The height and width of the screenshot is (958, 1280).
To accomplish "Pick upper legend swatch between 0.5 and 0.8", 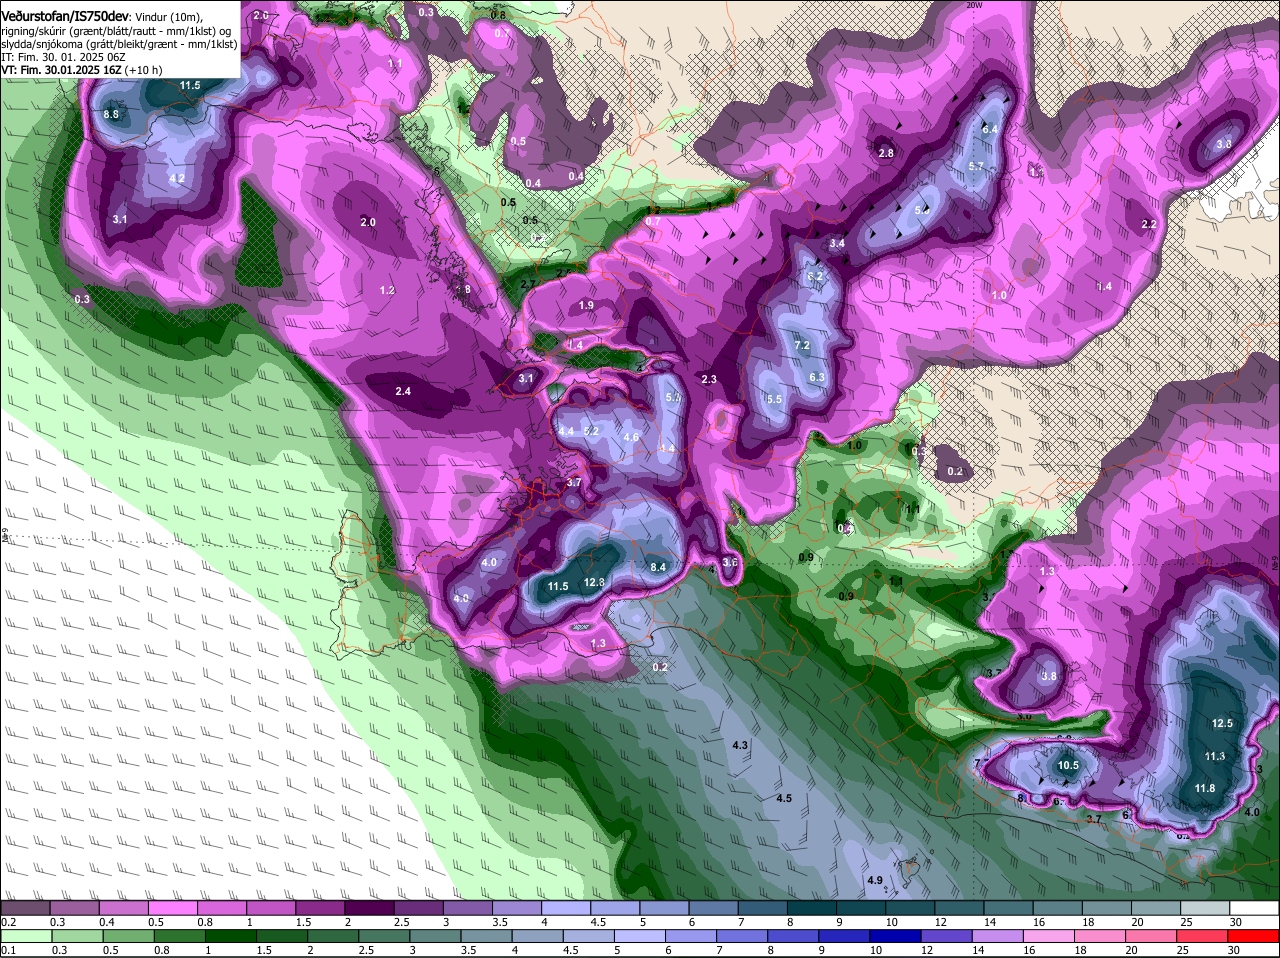I will tap(172, 908).
